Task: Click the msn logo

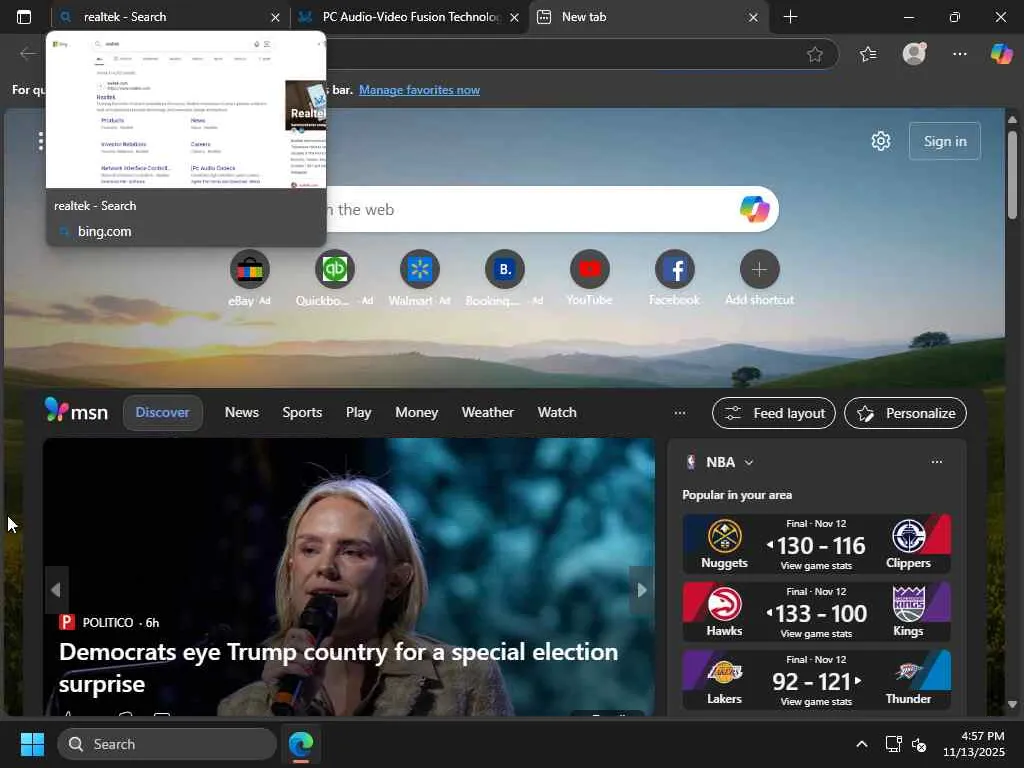Action: [x=76, y=412]
